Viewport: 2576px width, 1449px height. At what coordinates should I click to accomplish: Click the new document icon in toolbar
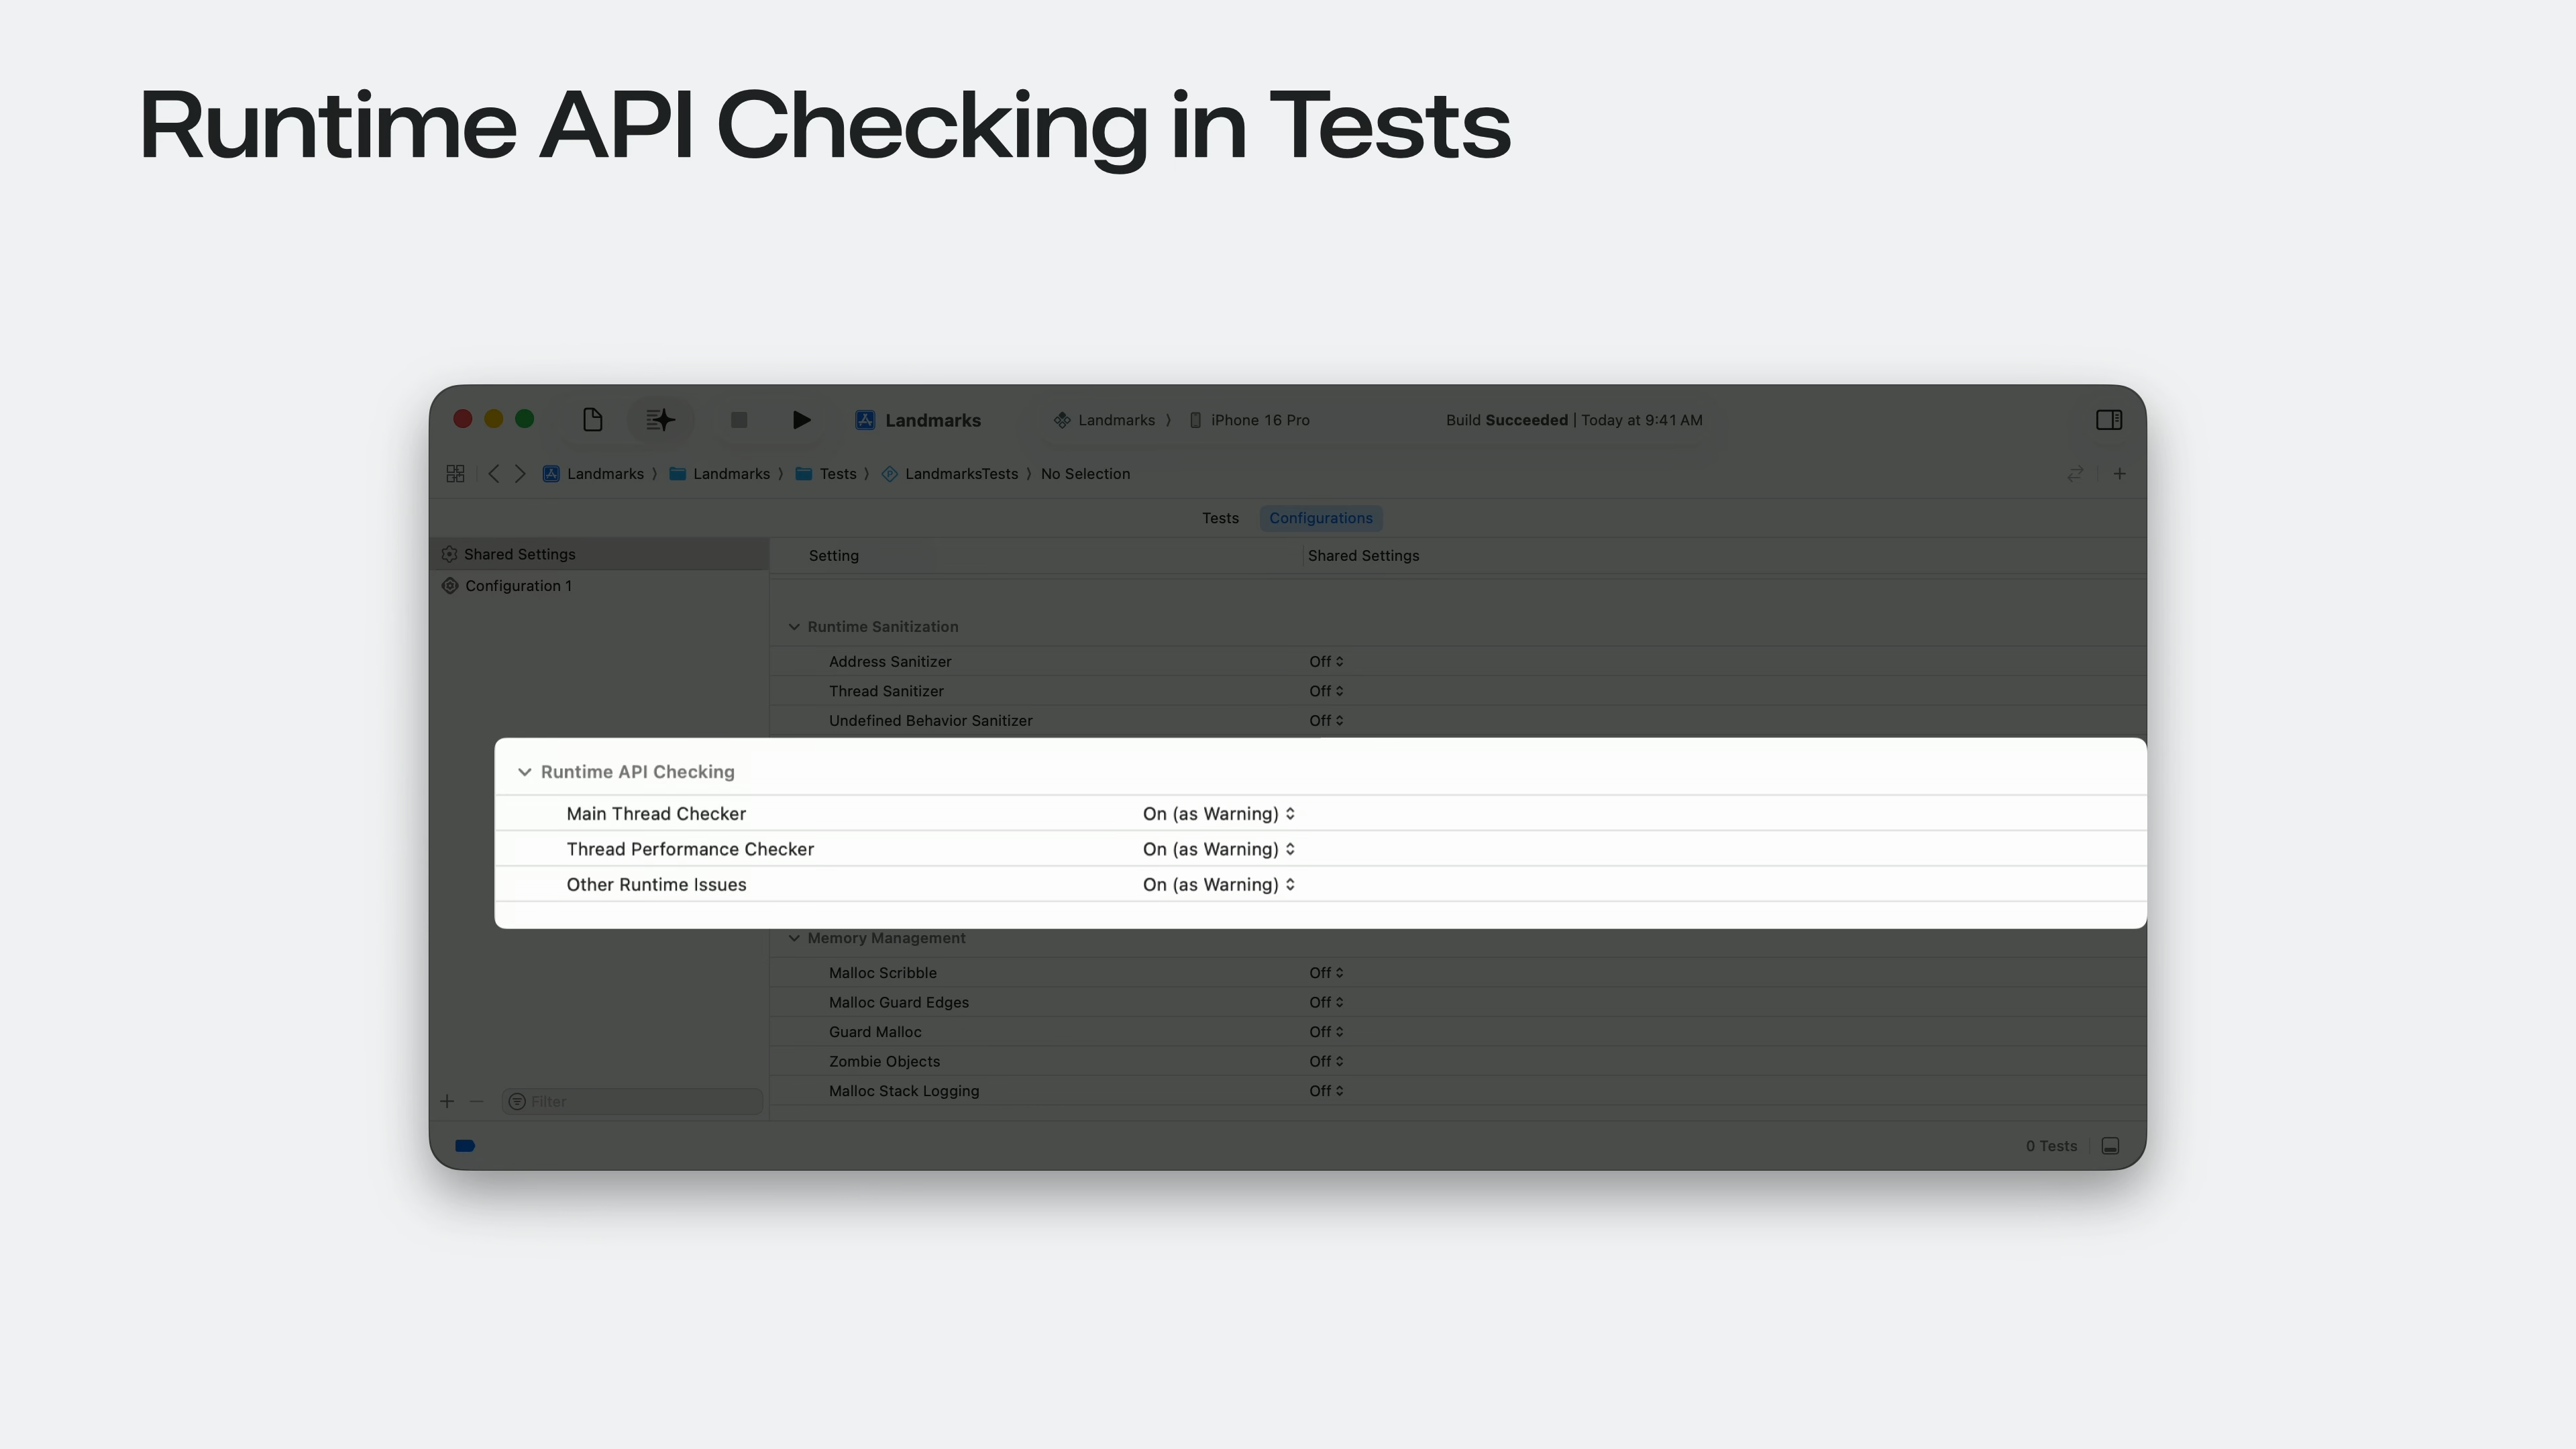point(592,420)
